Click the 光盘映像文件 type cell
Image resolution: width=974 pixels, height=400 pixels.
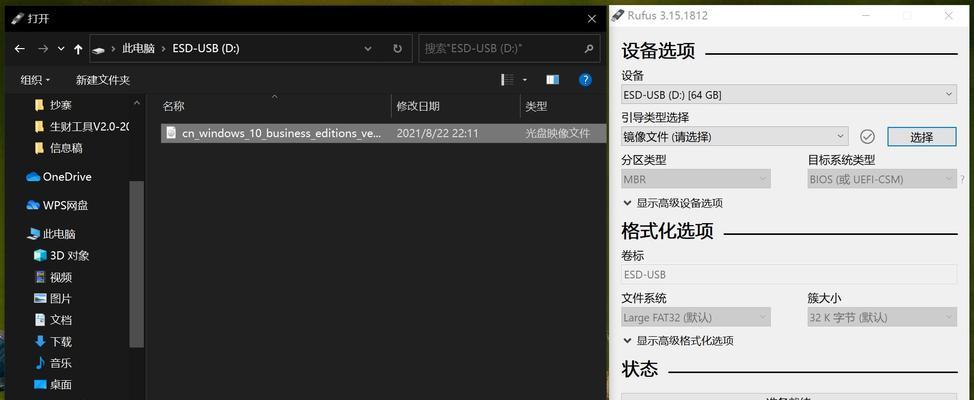pyautogui.click(x=558, y=133)
